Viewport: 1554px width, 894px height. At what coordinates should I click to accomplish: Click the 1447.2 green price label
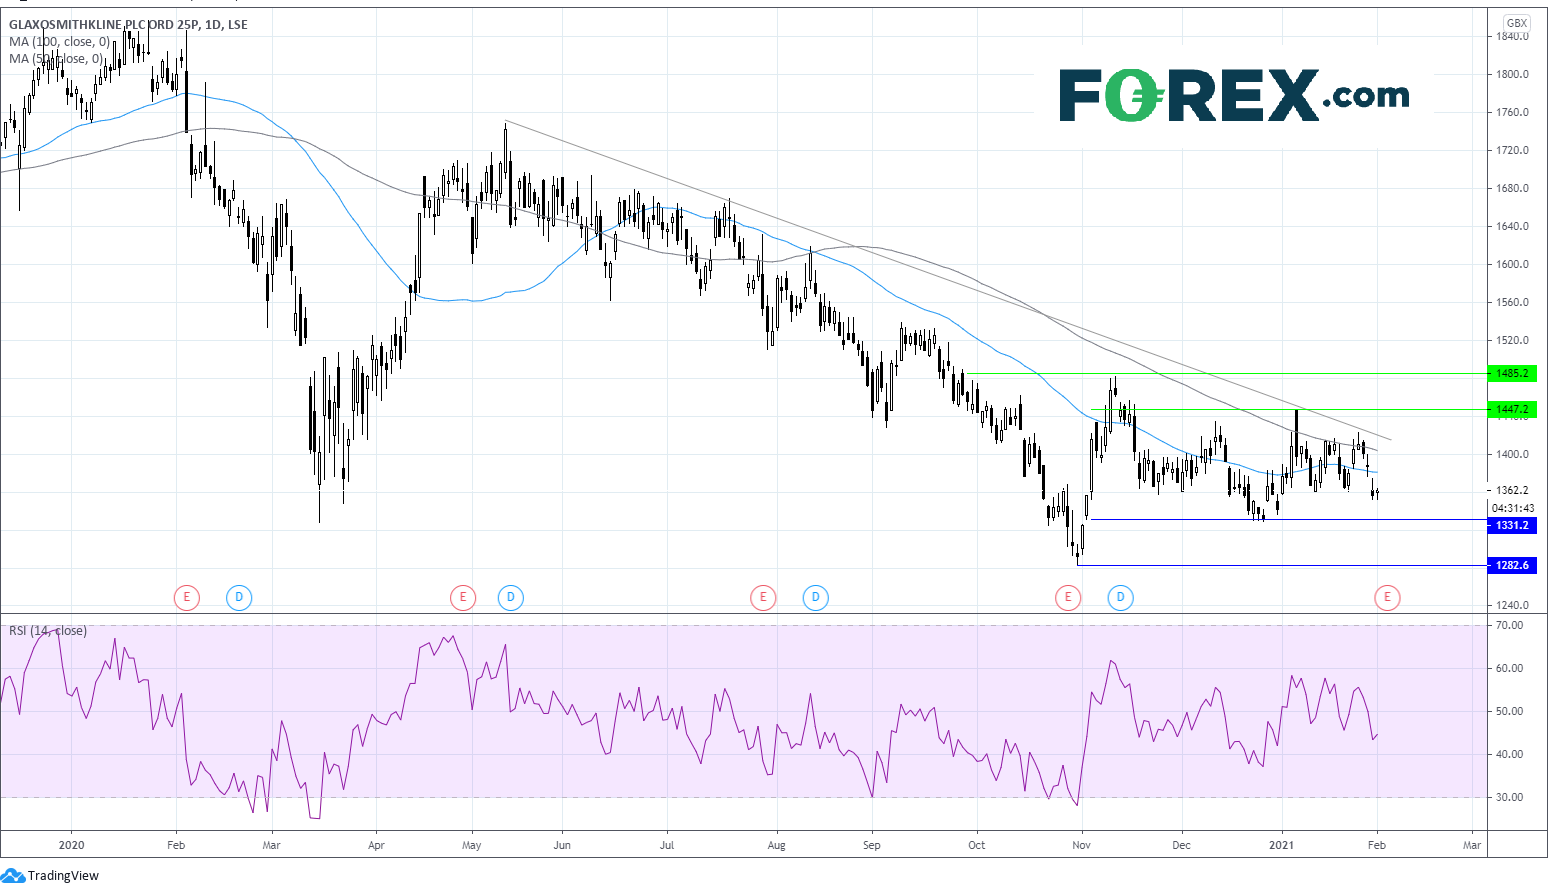tap(1511, 409)
